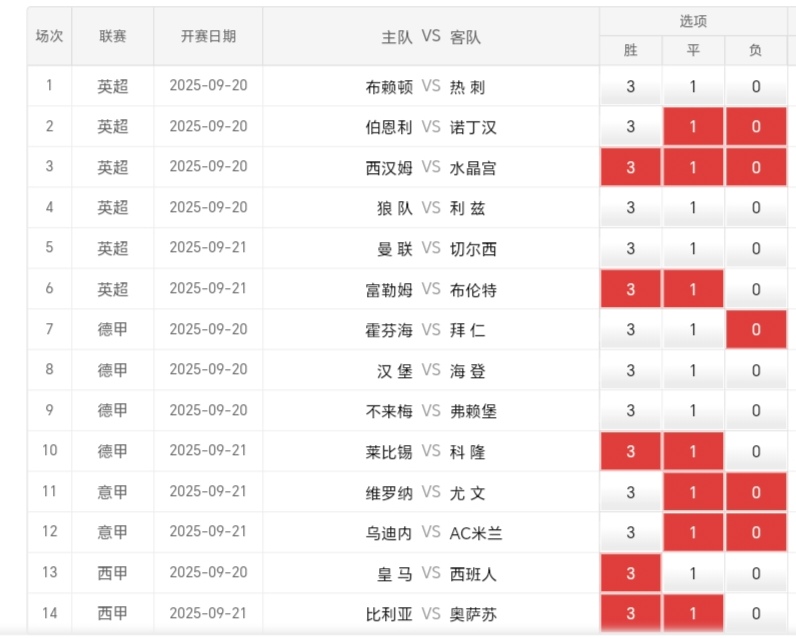Select win (3) for 布赖顿 VS 热刺
796x638 pixels.
tap(631, 86)
